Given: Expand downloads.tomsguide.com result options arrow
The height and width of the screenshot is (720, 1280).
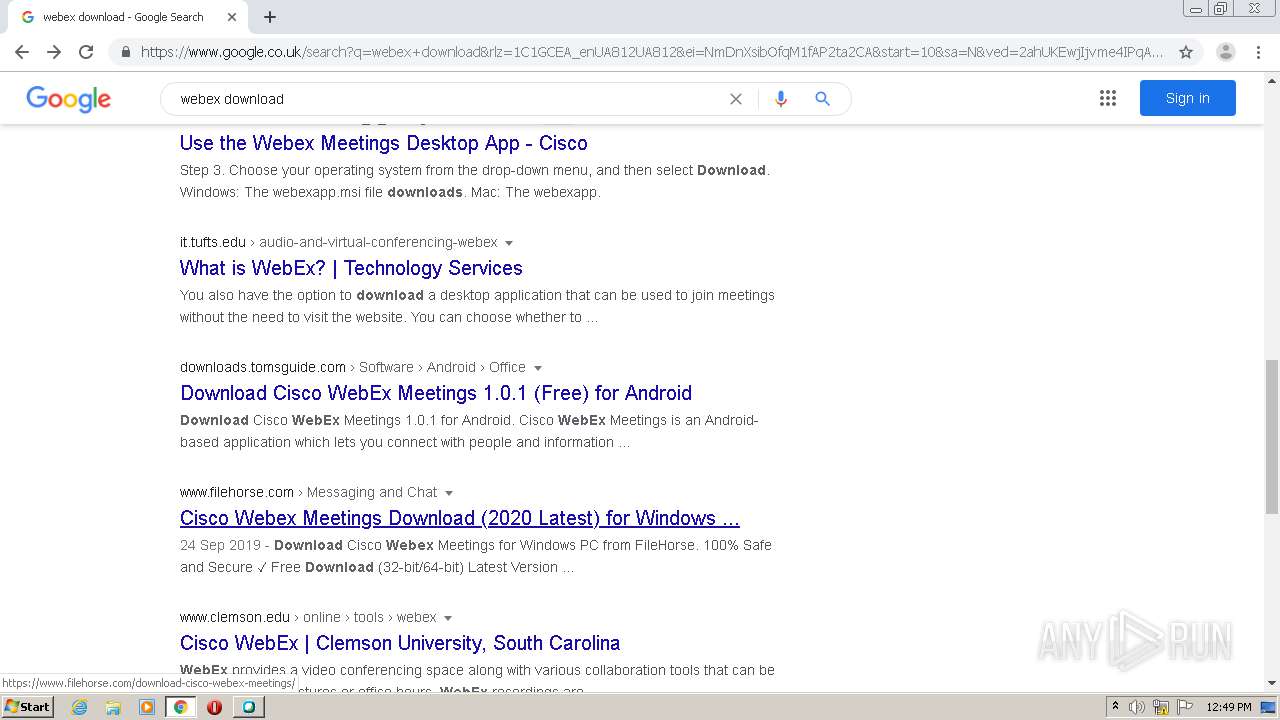Looking at the screenshot, I should click(538, 368).
